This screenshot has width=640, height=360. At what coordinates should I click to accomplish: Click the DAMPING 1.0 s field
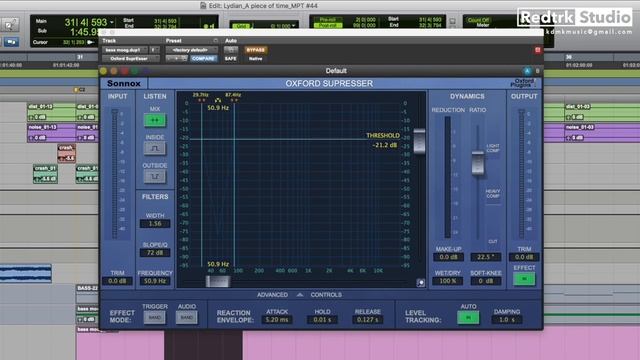507,320
